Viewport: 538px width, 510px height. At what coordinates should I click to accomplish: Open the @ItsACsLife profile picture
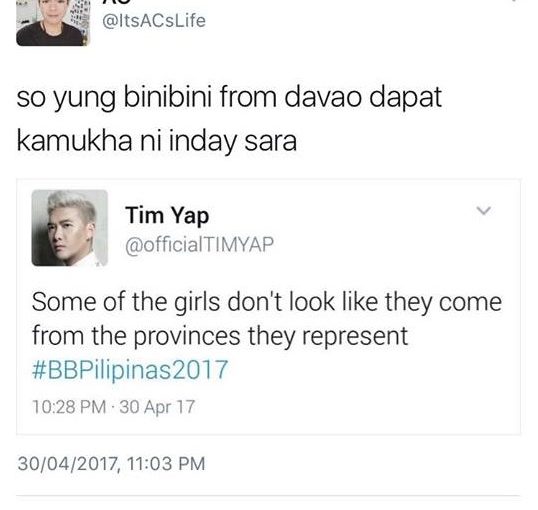click(52, 23)
